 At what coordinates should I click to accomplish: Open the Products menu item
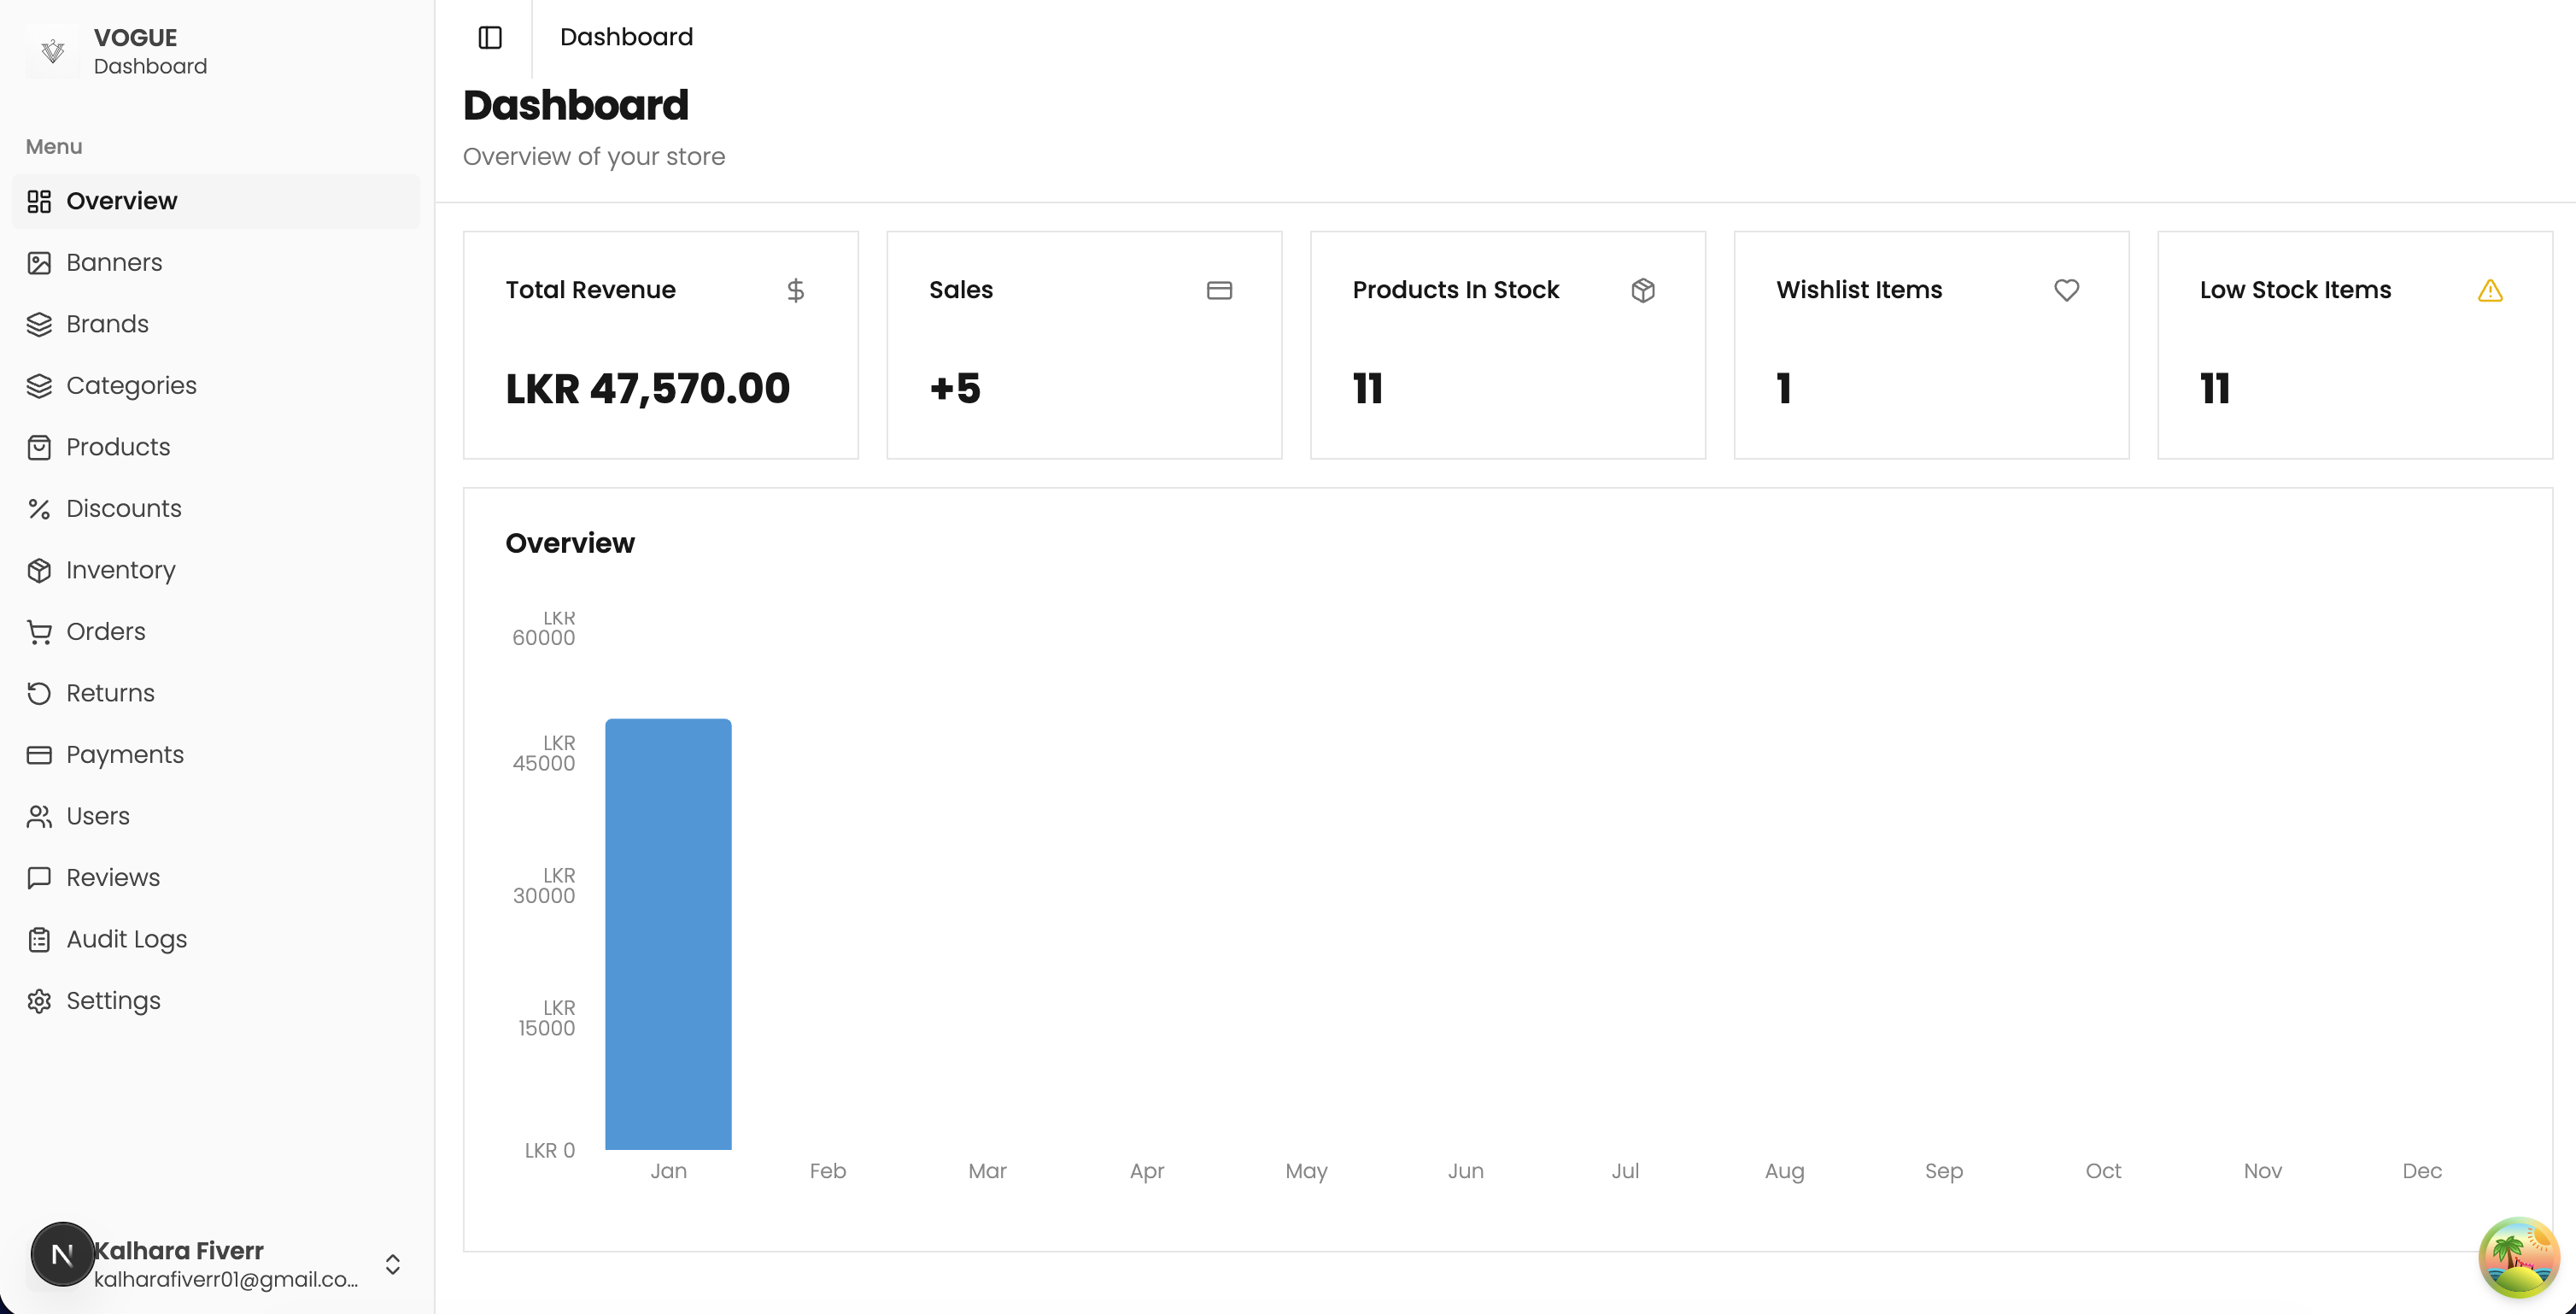point(118,447)
